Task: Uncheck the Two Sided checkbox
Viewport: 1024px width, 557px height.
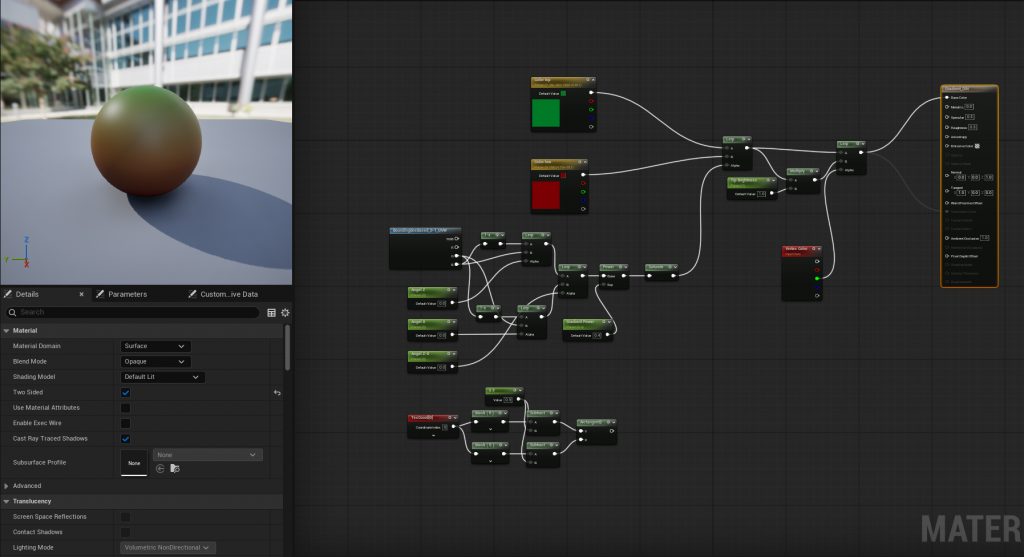Action: point(125,393)
